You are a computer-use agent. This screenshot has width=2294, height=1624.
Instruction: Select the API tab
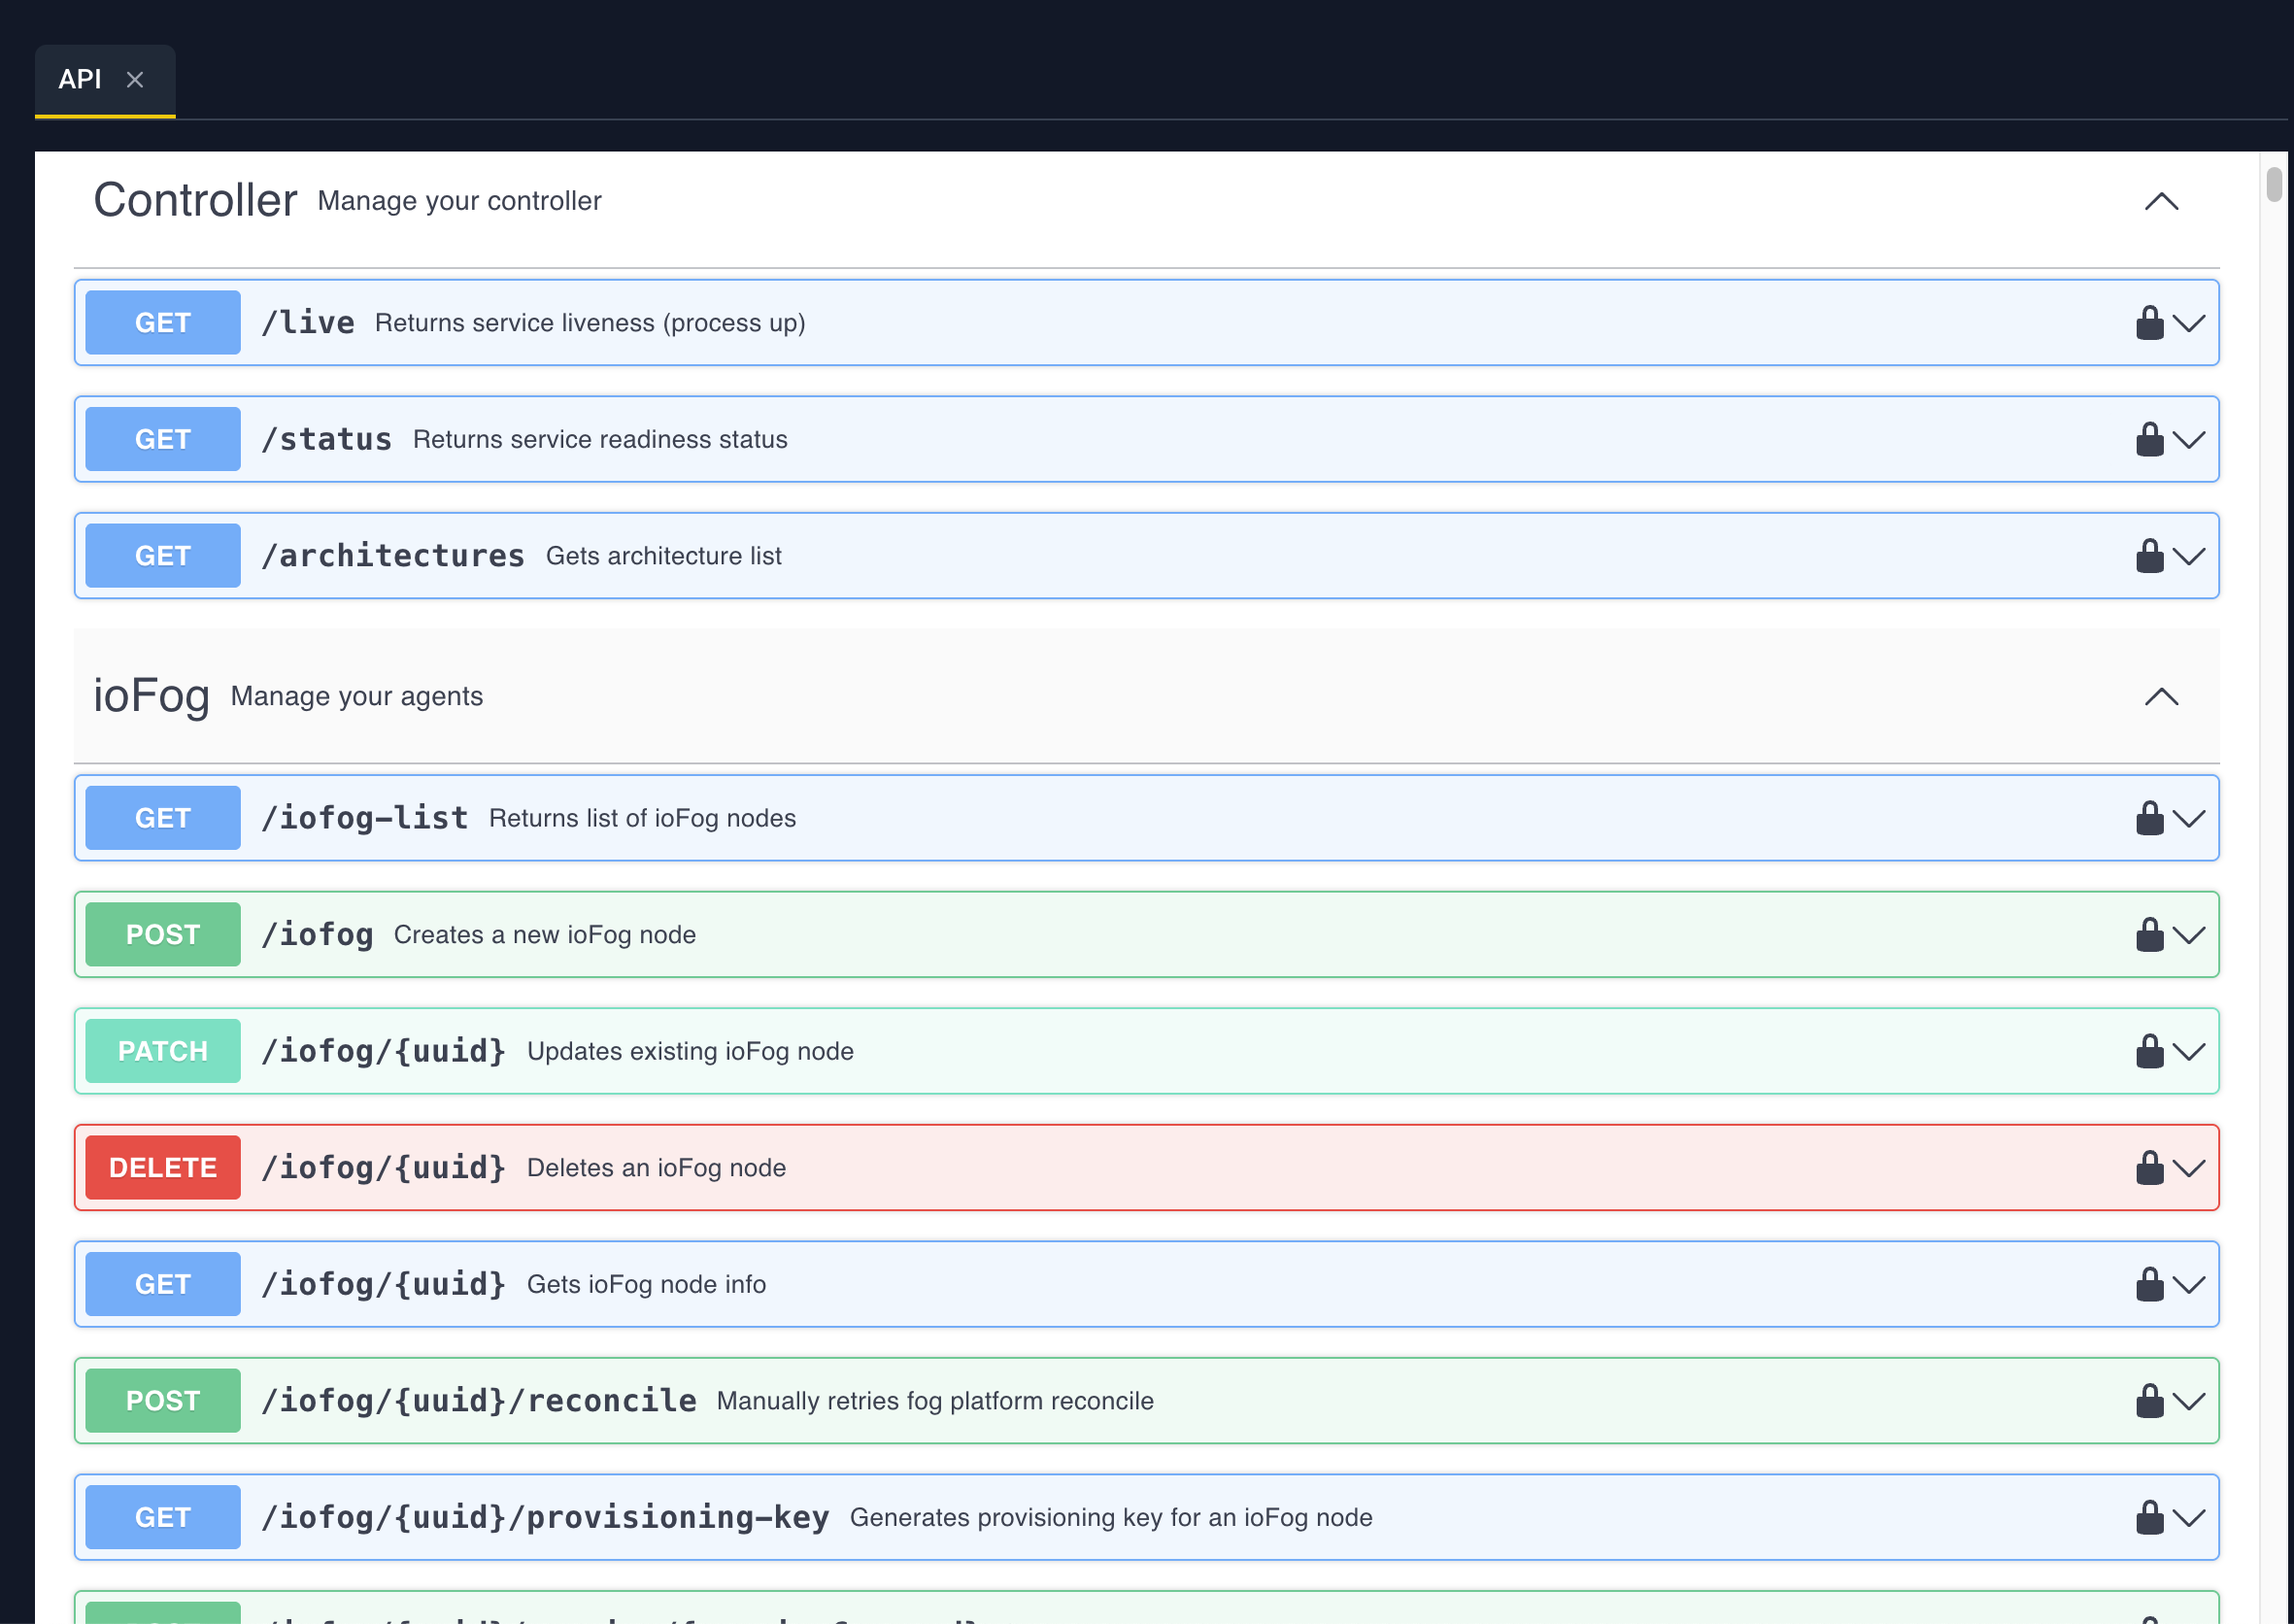[x=80, y=79]
